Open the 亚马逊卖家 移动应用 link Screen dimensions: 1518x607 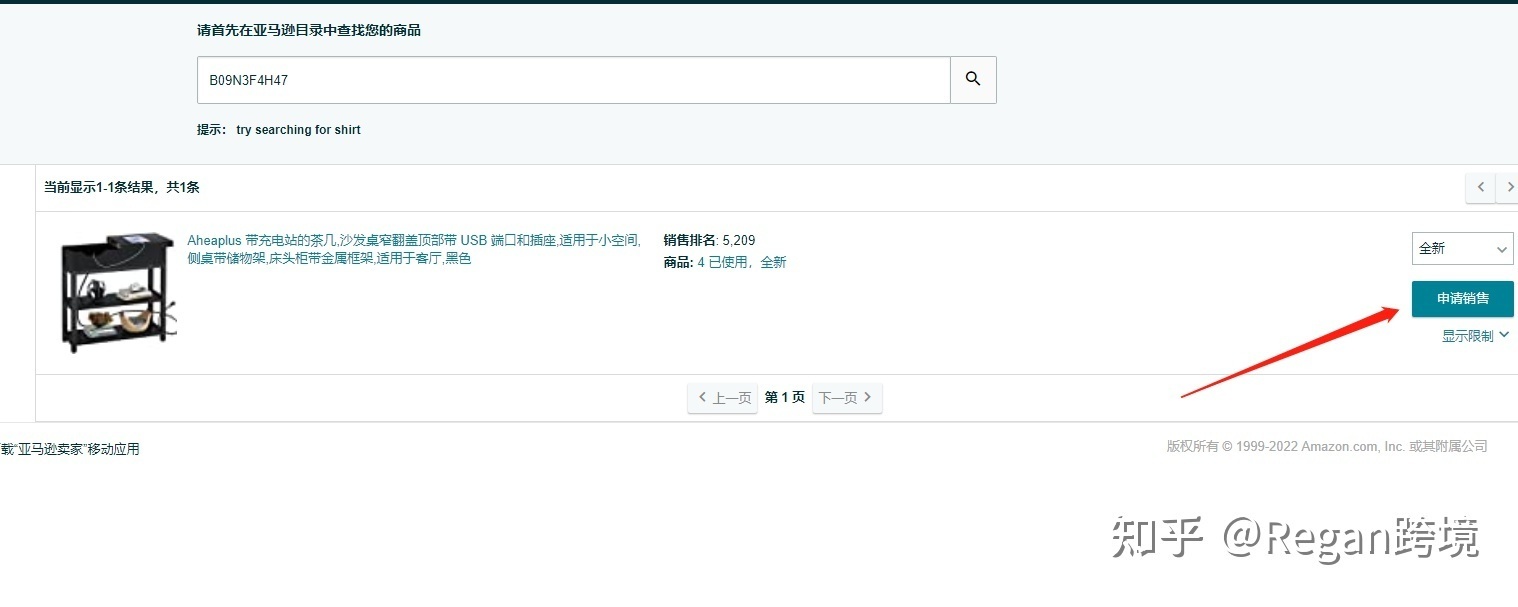[70, 449]
